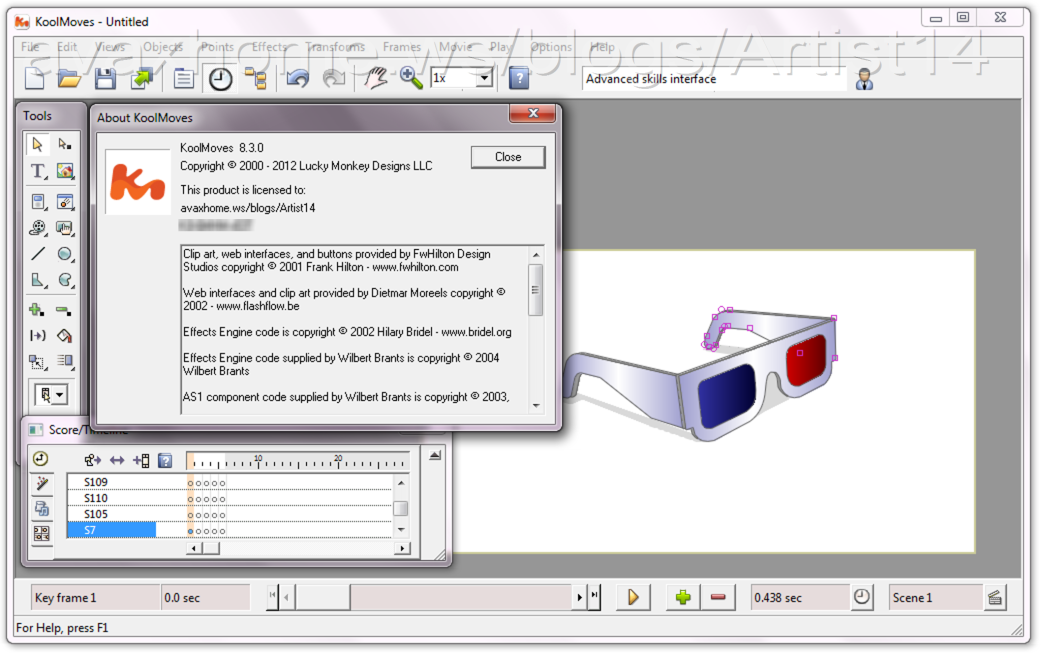Click the Scene 1 field
This screenshot has width=1041, height=653.
pyautogui.click(x=935, y=597)
